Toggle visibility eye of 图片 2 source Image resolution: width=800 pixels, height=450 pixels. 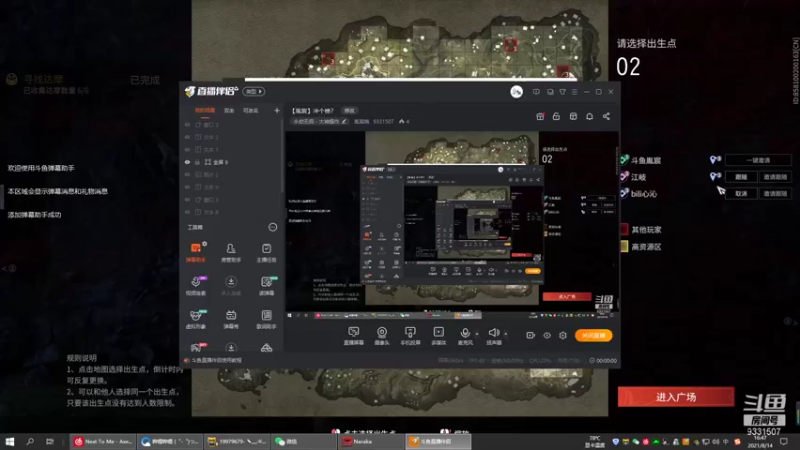pyautogui.click(x=187, y=174)
